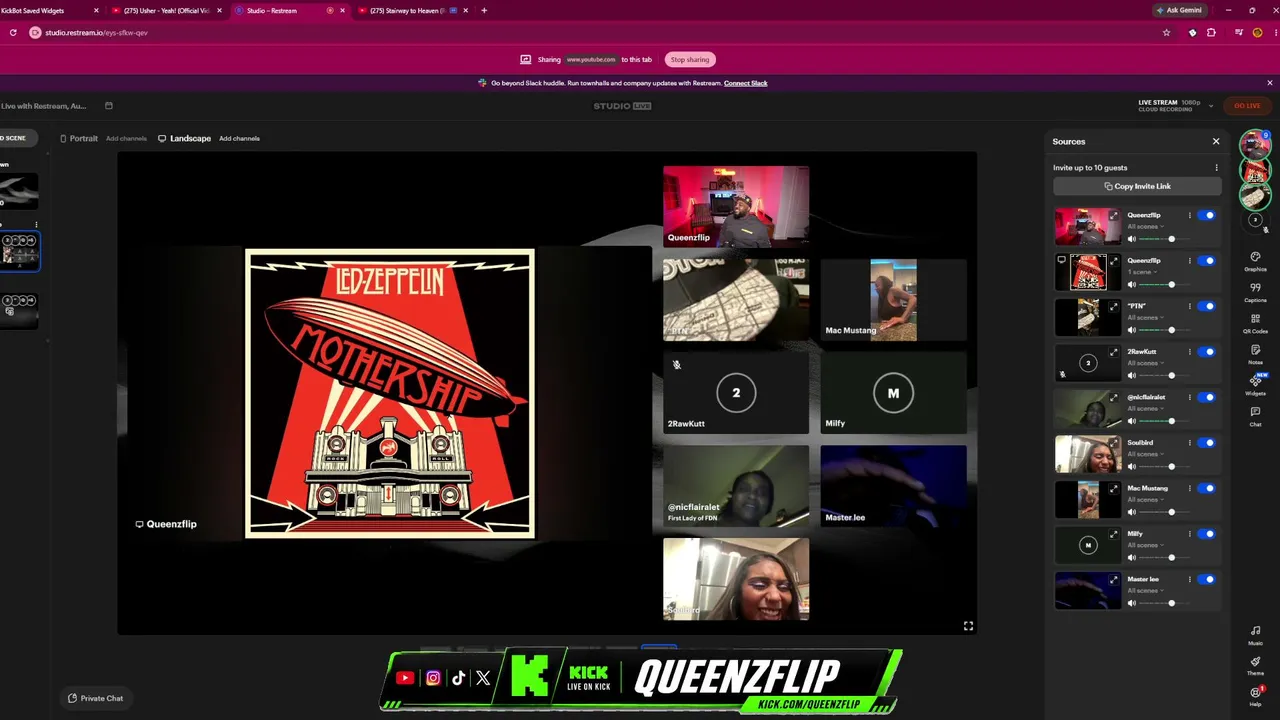The image size is (1280, 720).
Task: Open the Music panel
Action: tap(1255, 635)
